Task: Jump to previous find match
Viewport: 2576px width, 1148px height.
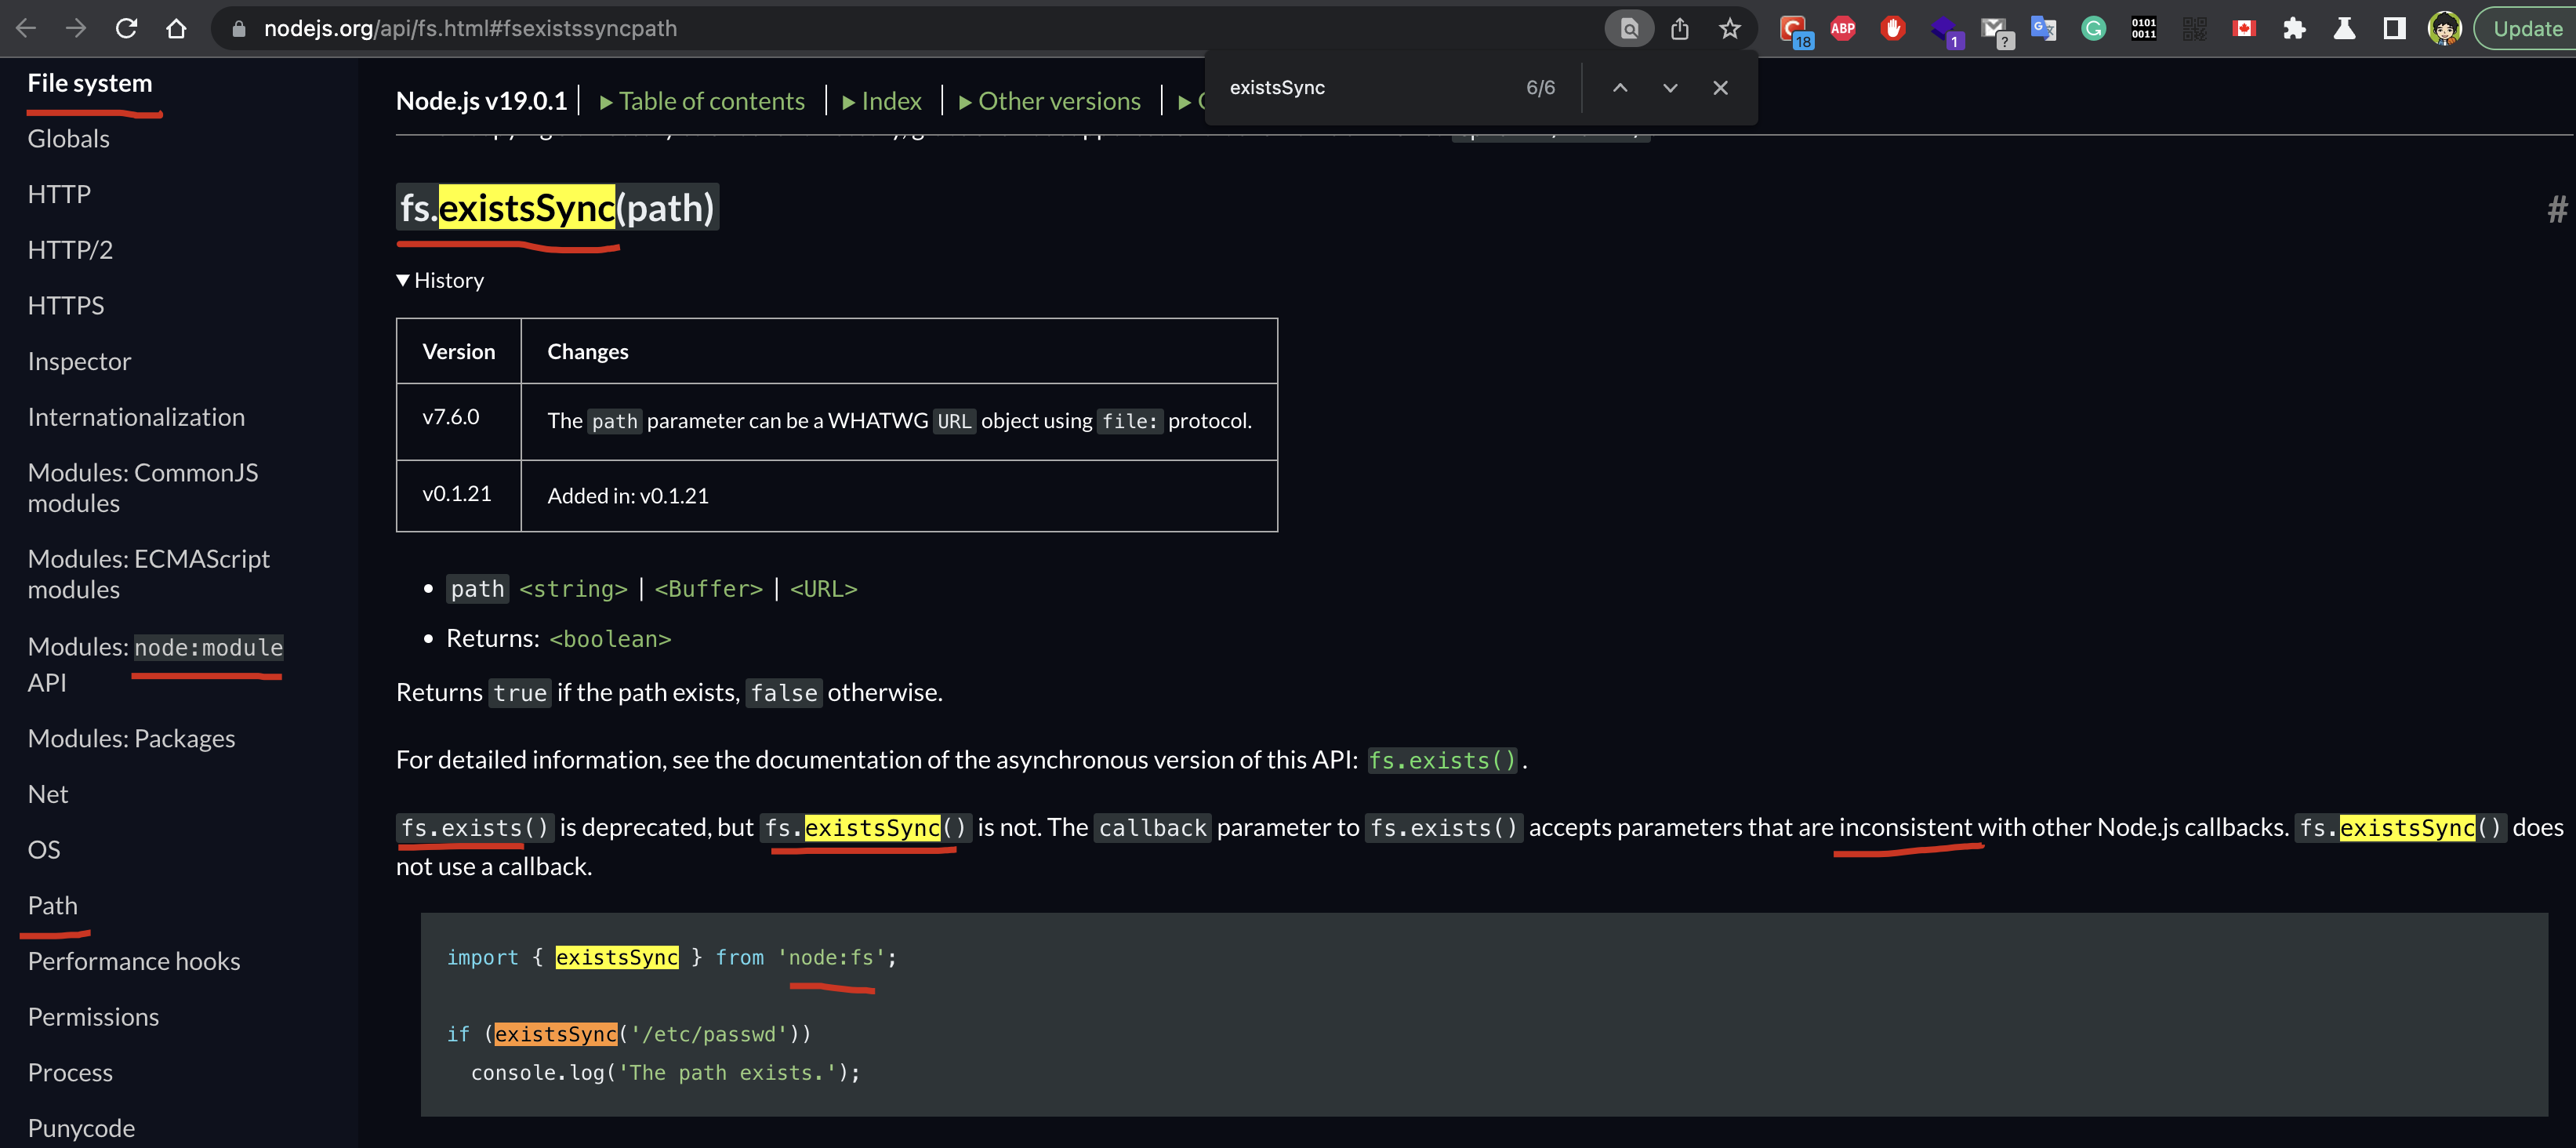Action: point(1620,88)
